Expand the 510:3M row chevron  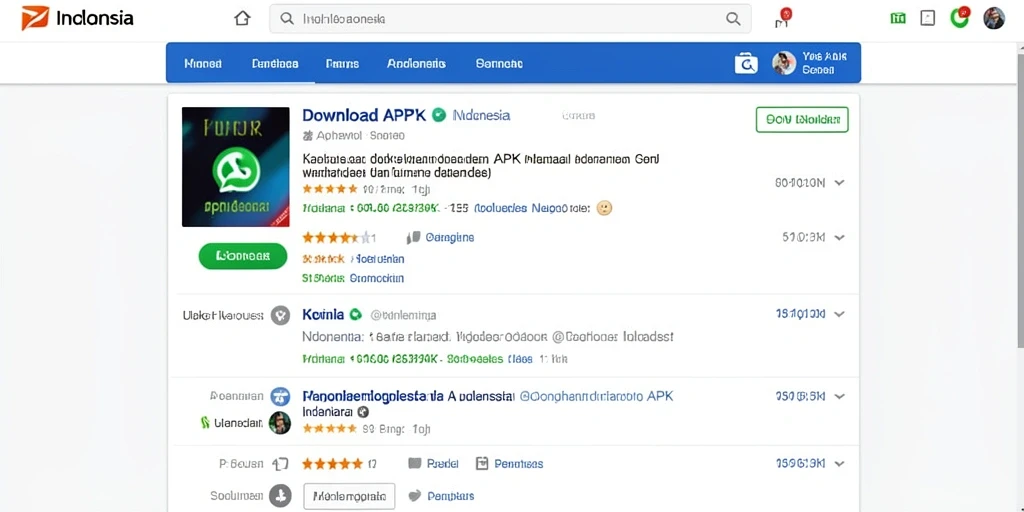click(840, 238)
